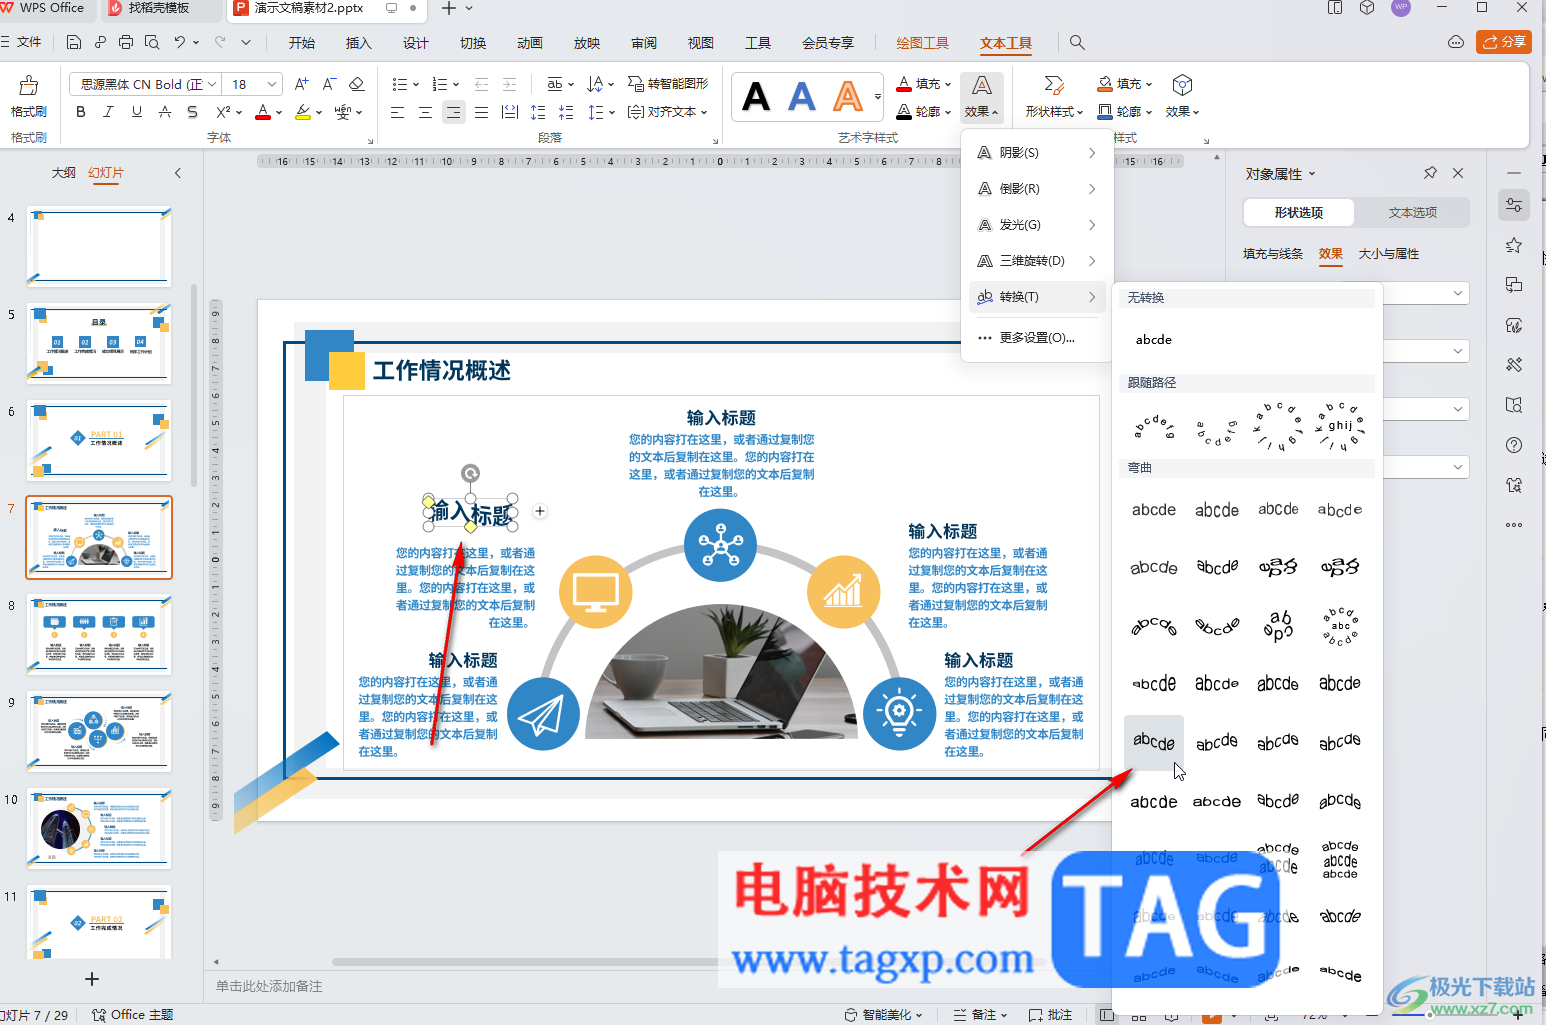
Task: Click the clear formatting eraser icon
Action: pos(357,84)
